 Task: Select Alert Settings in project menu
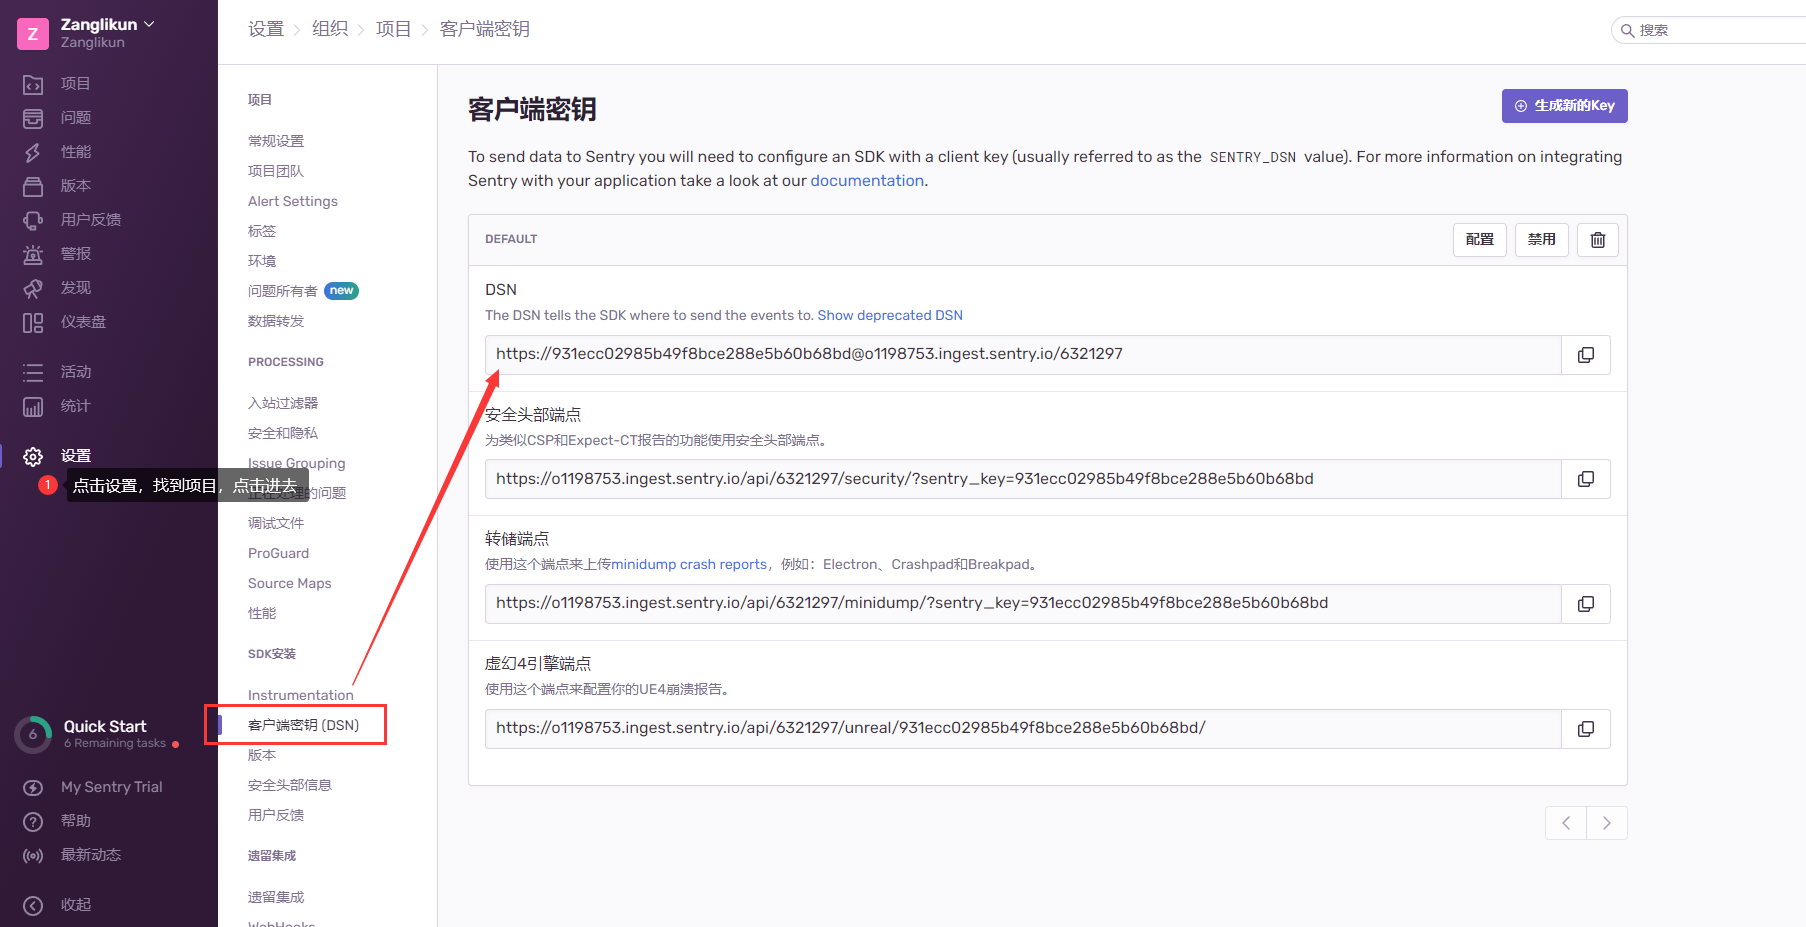[x=292, y=201]
